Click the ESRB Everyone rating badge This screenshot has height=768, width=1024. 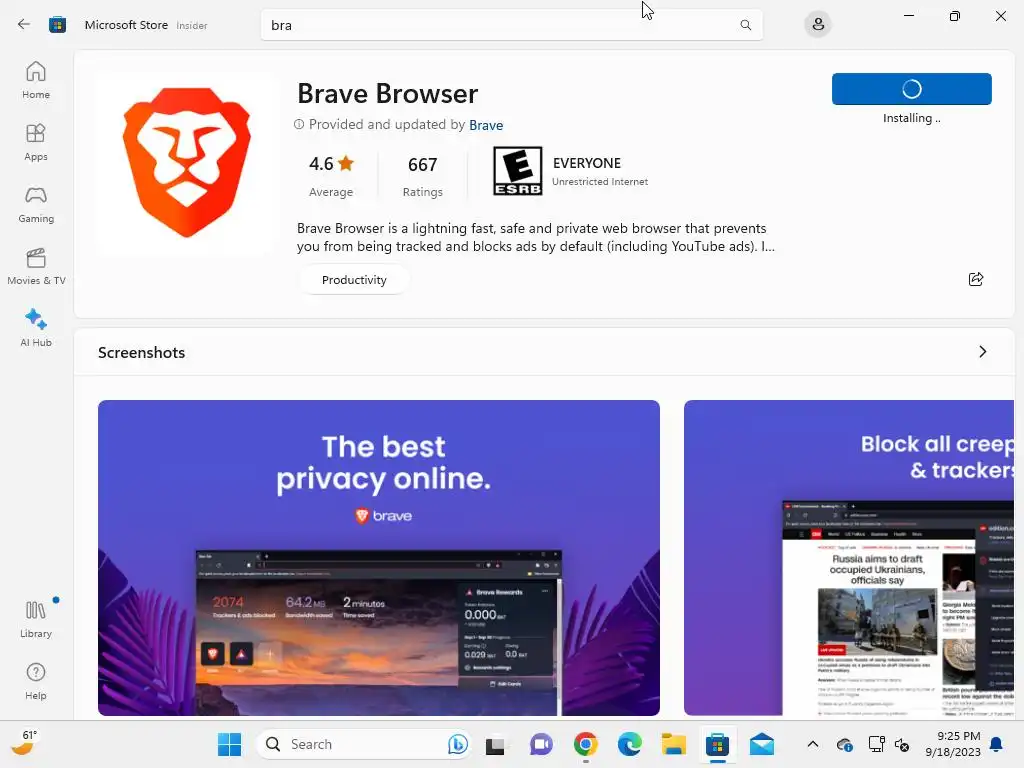(x=517, y=171)
